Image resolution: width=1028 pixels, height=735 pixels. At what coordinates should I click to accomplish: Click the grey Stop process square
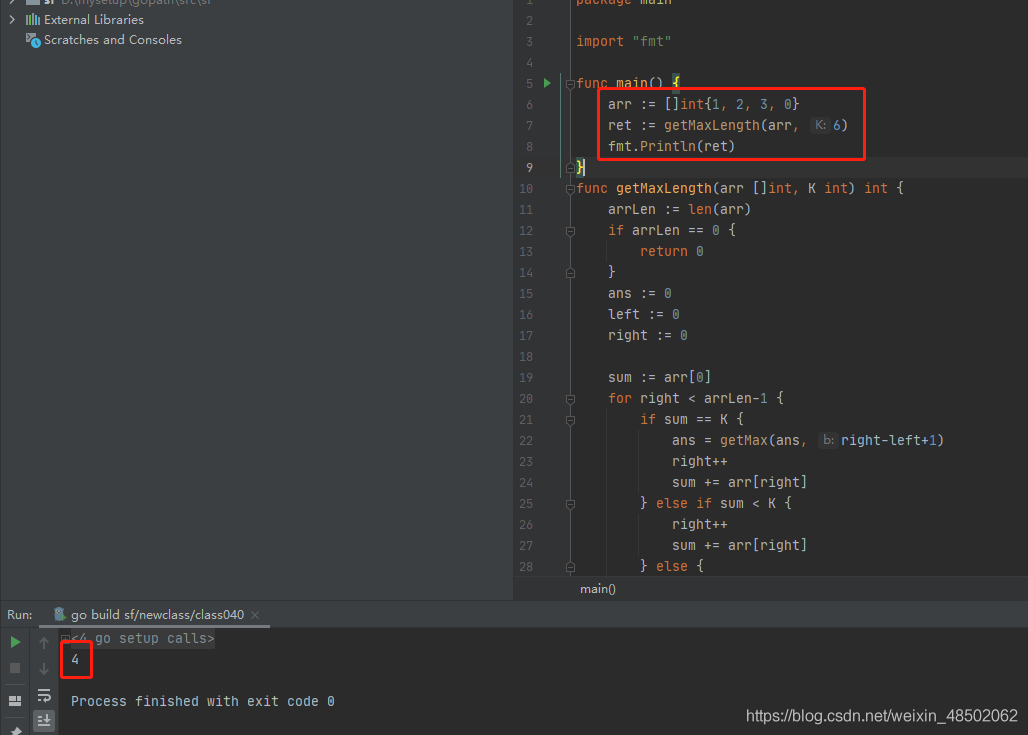tap(15, 668)
